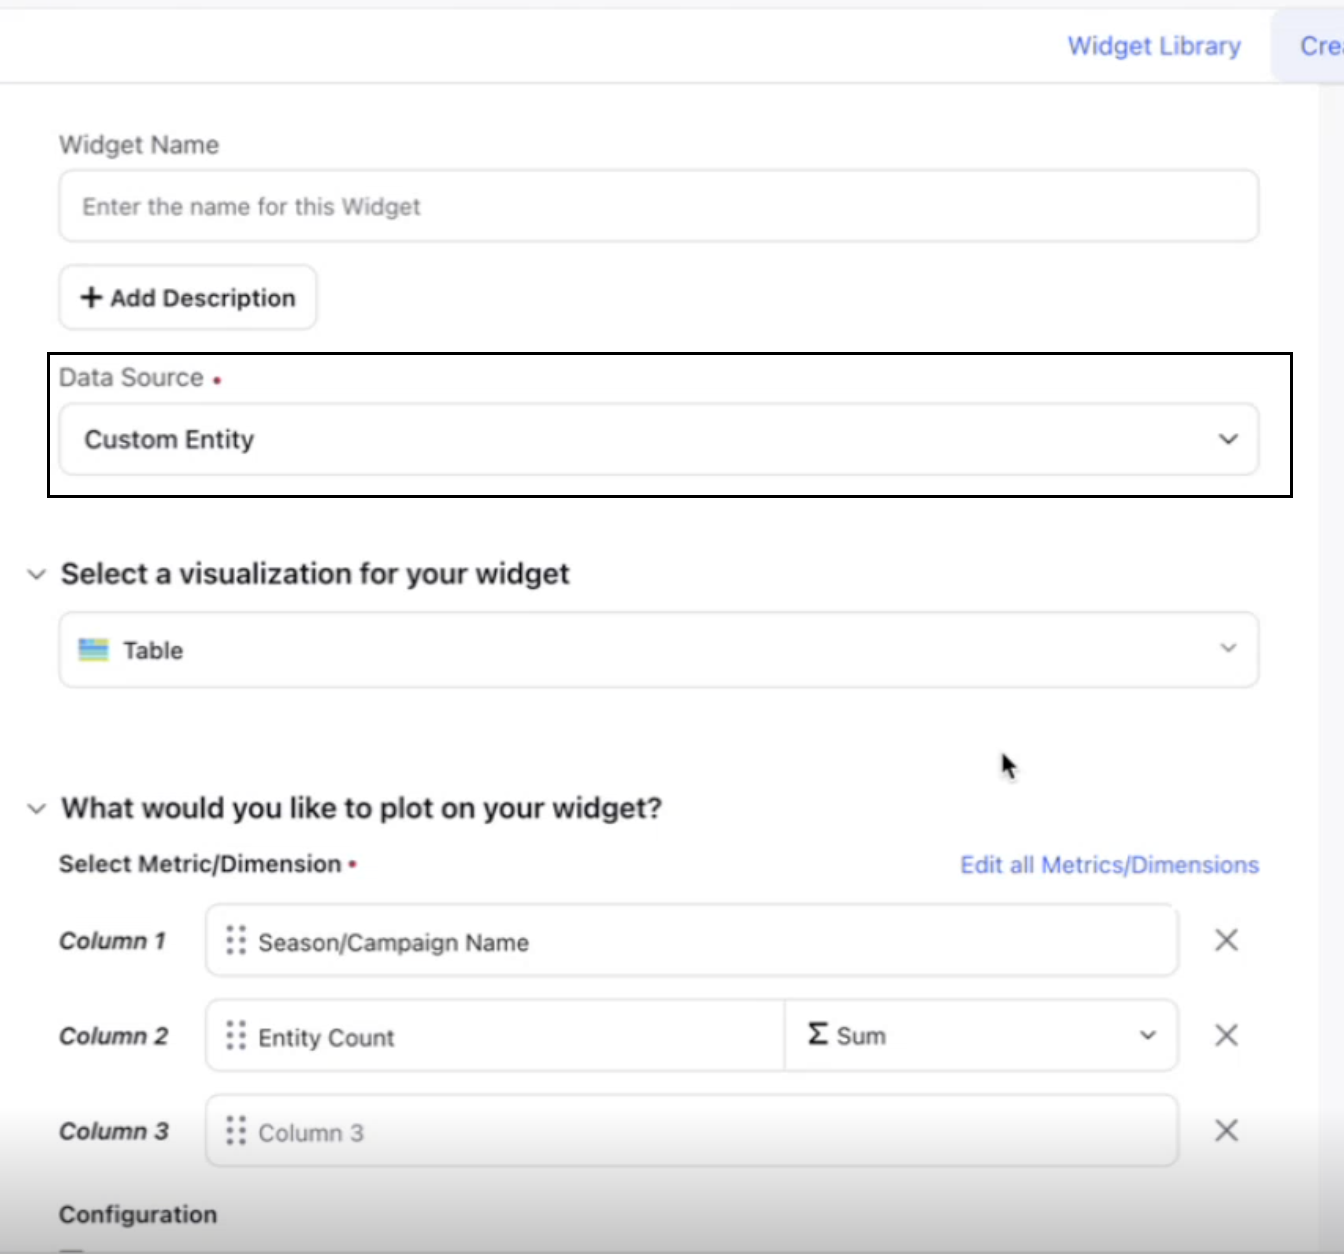Screen dimensions: 1344x1254
Task: Switch to the Widget Library tab
Action: pos(1154,46)
